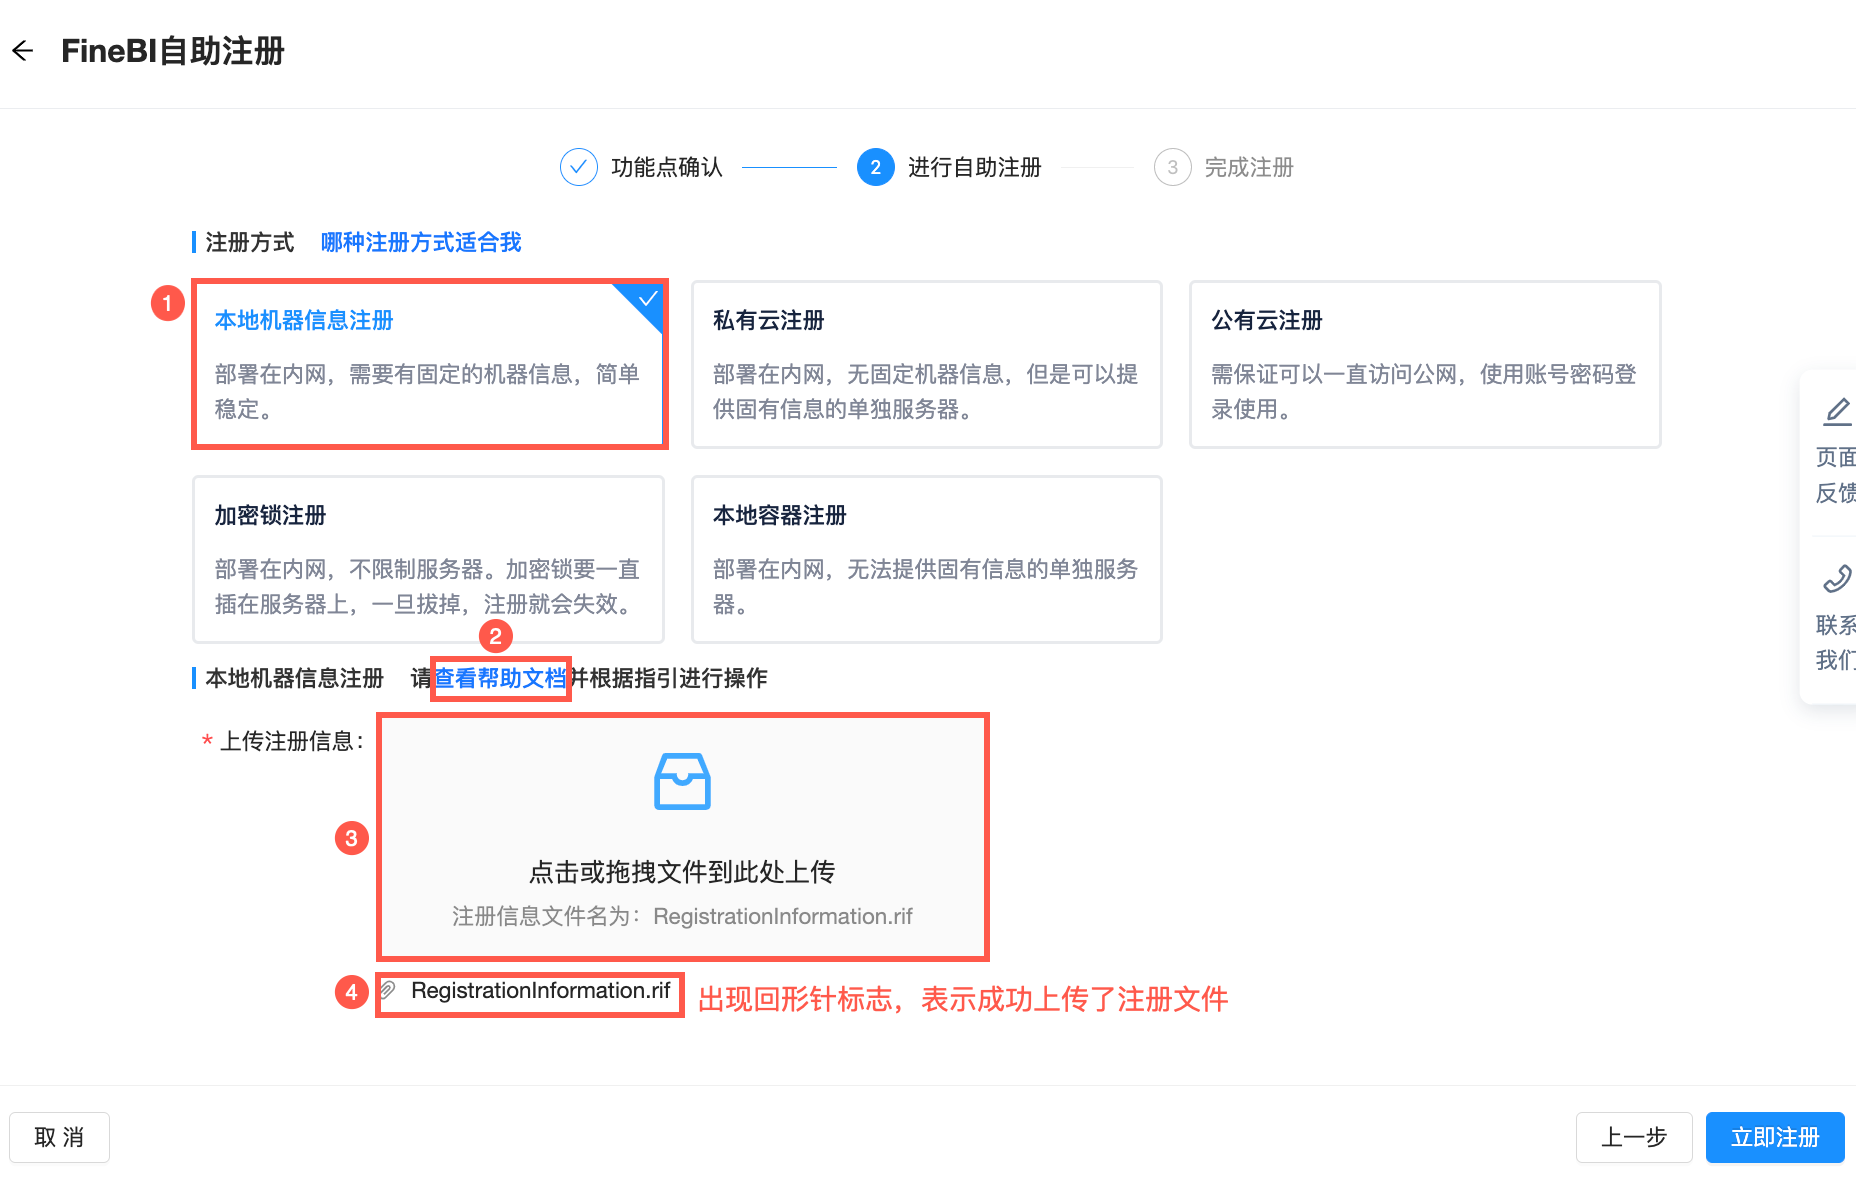Click the 立即注册 button

pyautogui.click(x=1775, y=1137)
